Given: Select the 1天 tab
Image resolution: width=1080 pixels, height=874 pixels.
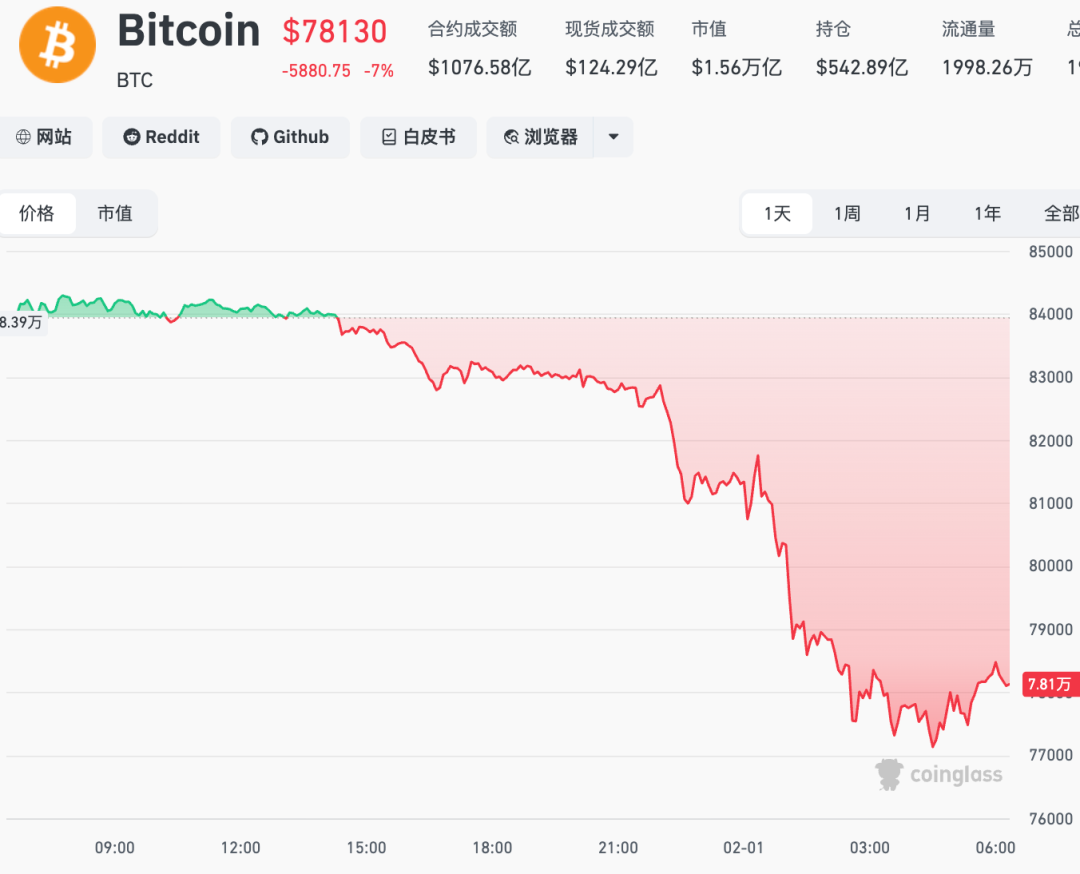Looking at the screenshot, I should (776, 213).
